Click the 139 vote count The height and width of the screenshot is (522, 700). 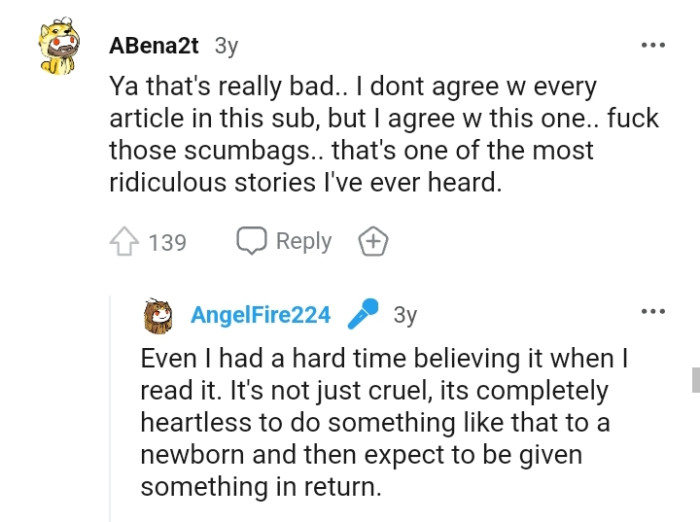click(x=167, y=242)
